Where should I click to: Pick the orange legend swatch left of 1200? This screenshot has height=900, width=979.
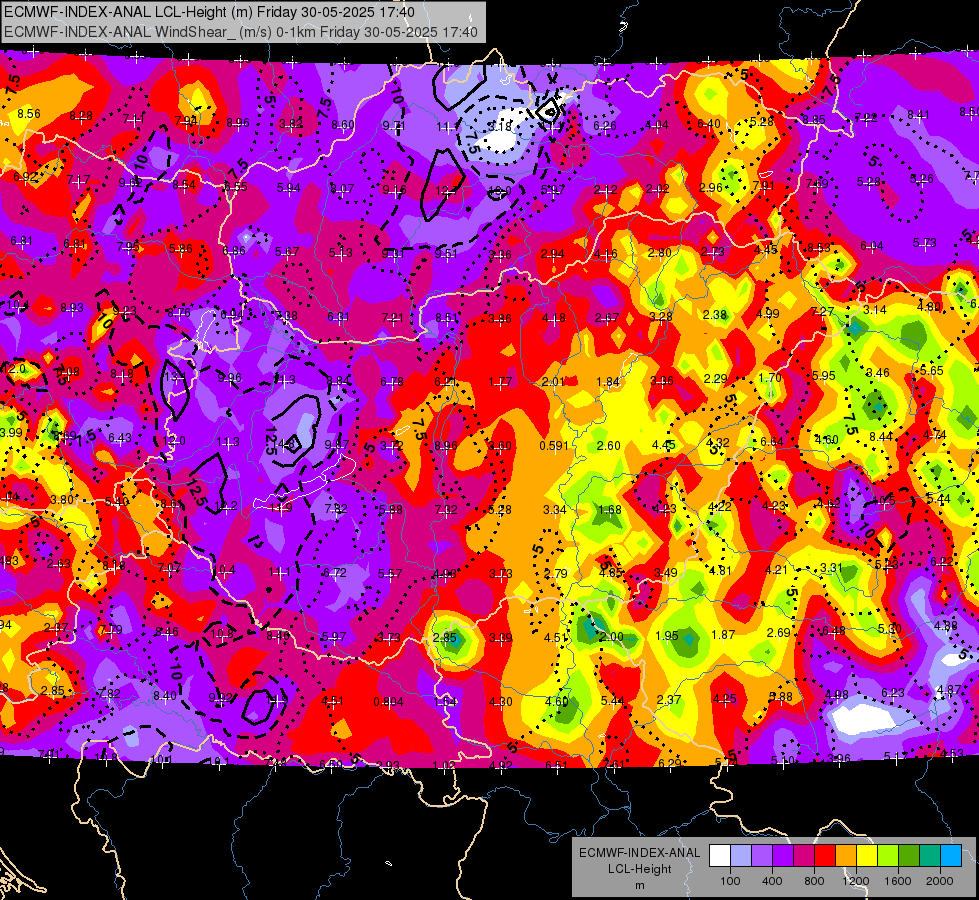click(846, 856)
